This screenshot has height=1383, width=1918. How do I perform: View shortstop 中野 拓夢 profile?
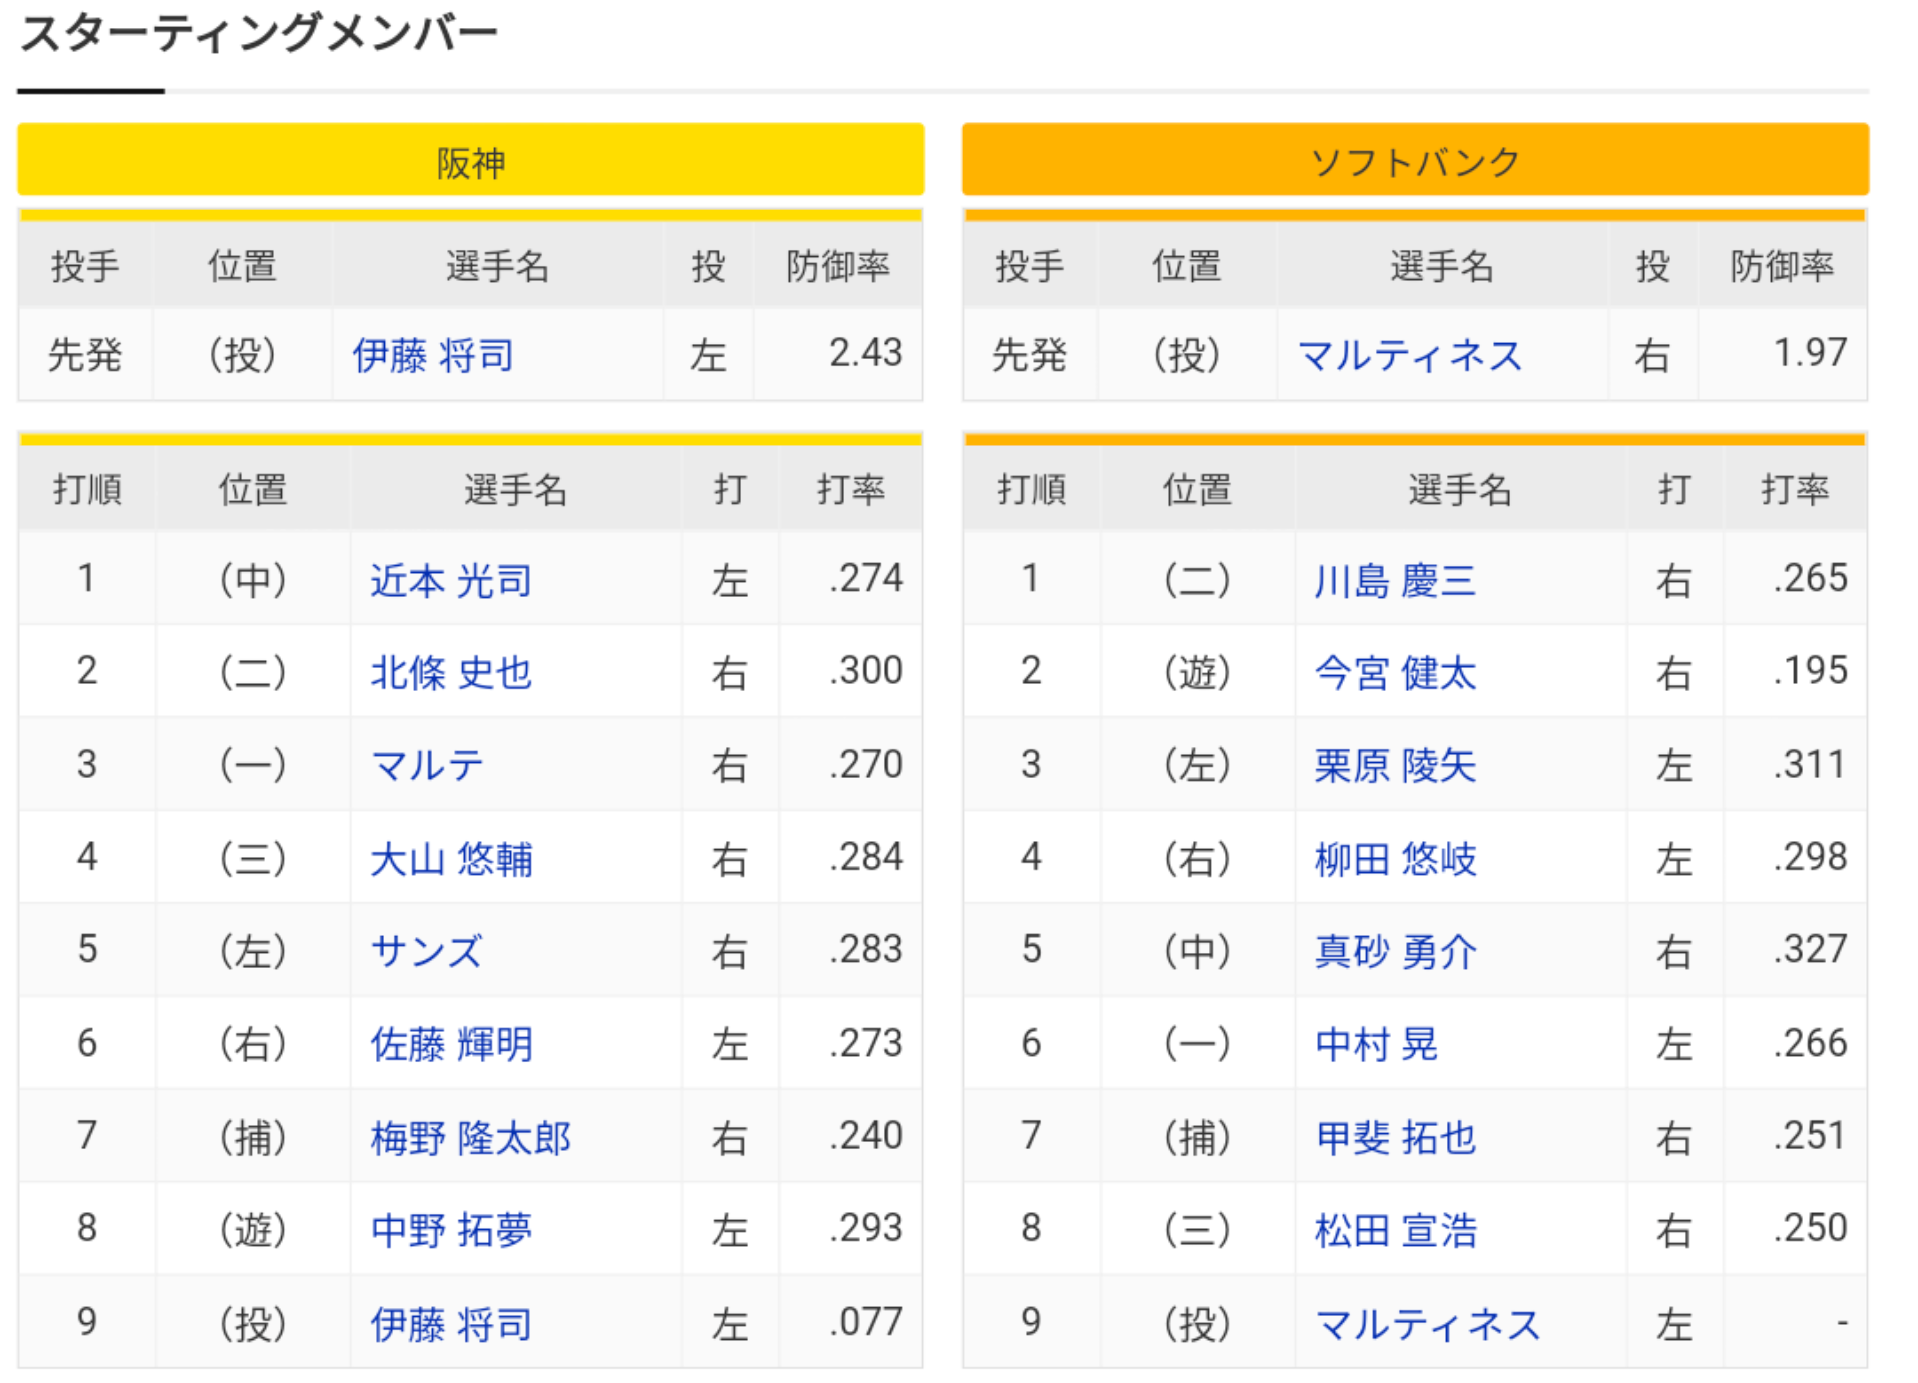[451, 1229]
